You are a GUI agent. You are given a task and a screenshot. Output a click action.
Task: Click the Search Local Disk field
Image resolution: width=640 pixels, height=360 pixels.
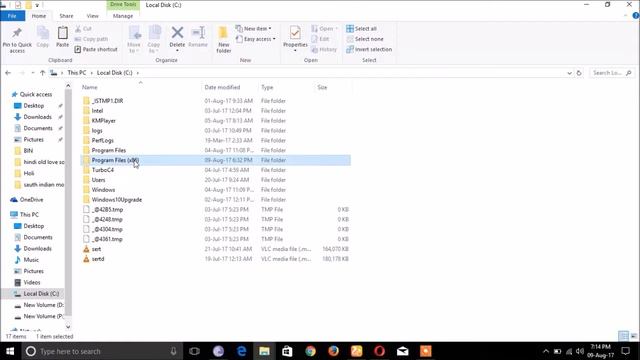click(x=611, y=73)
